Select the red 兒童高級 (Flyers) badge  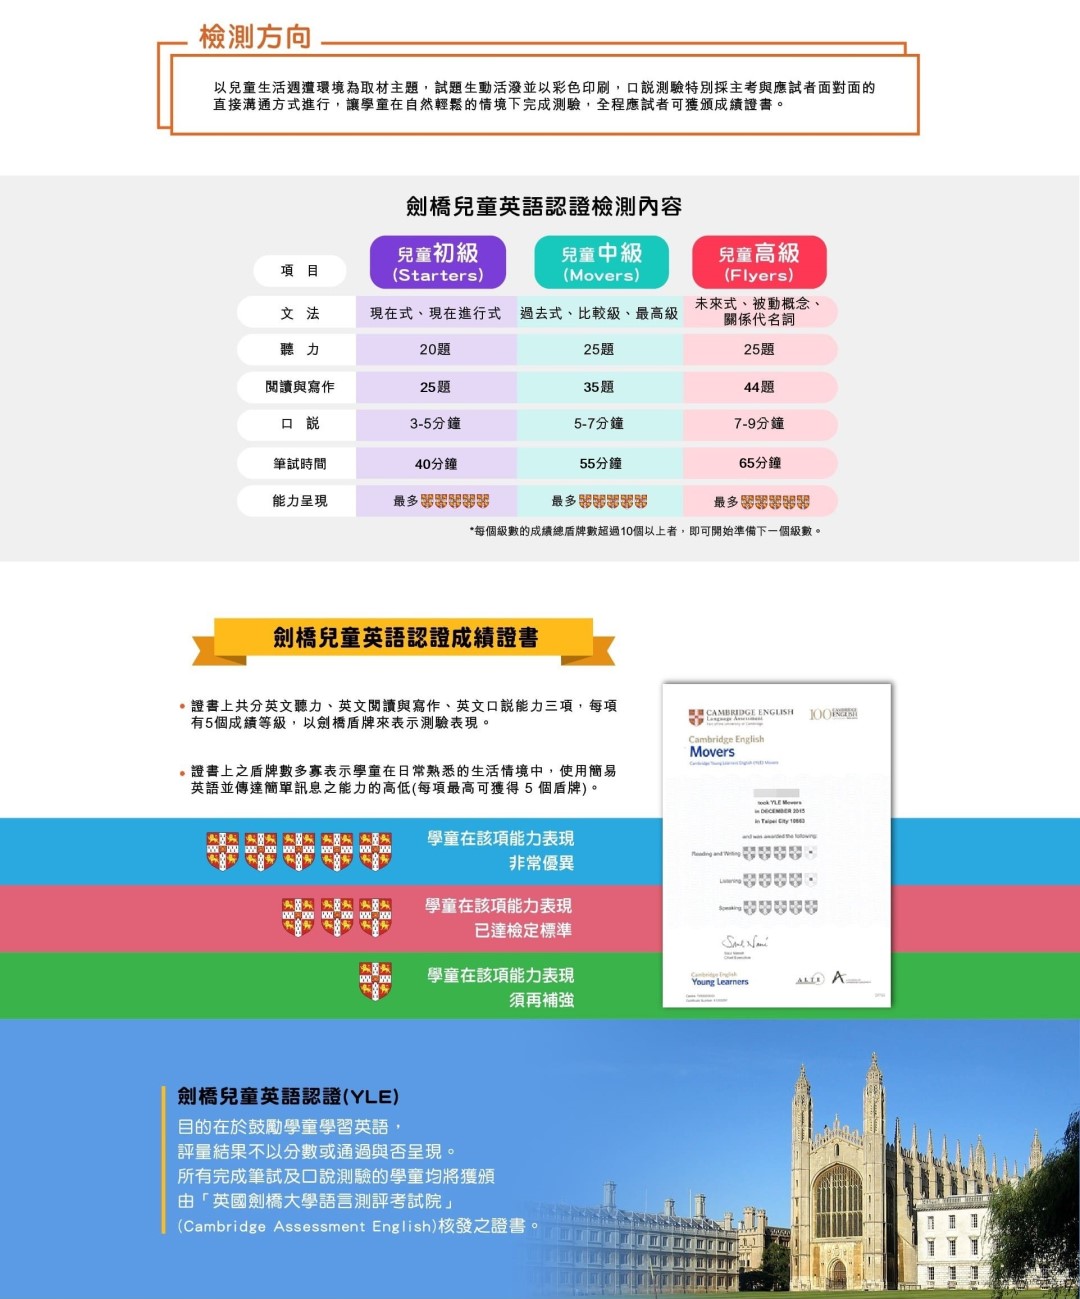(x=759, y=262)
